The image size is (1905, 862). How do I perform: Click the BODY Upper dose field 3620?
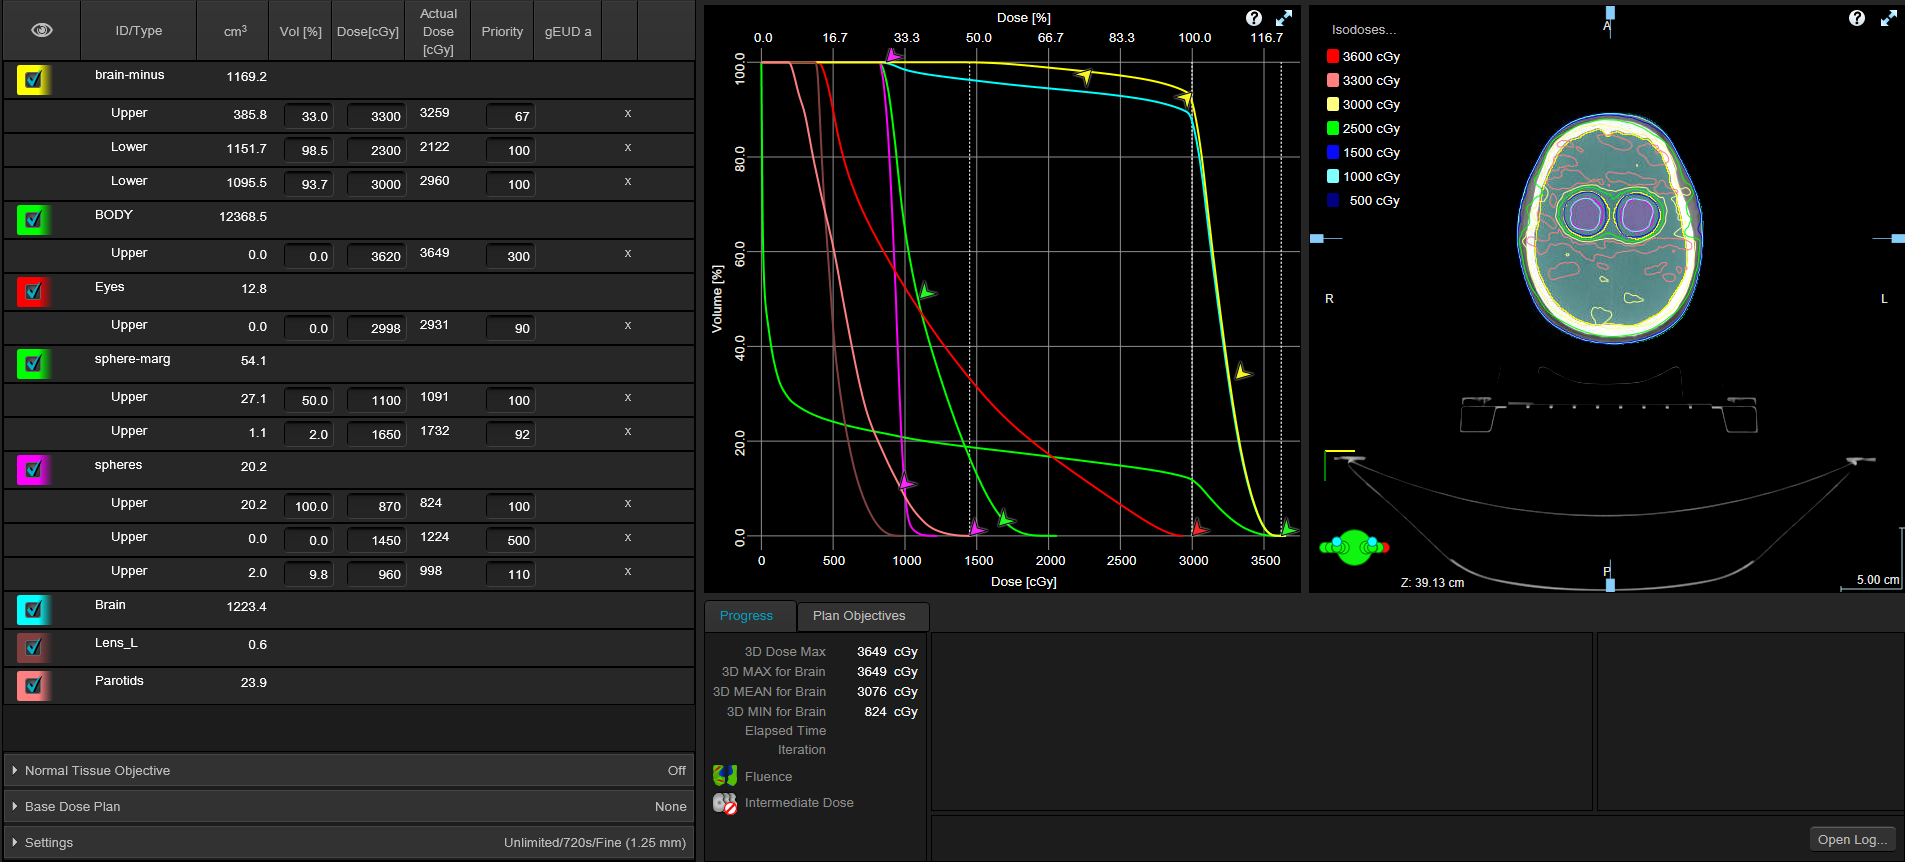(376, 256)
